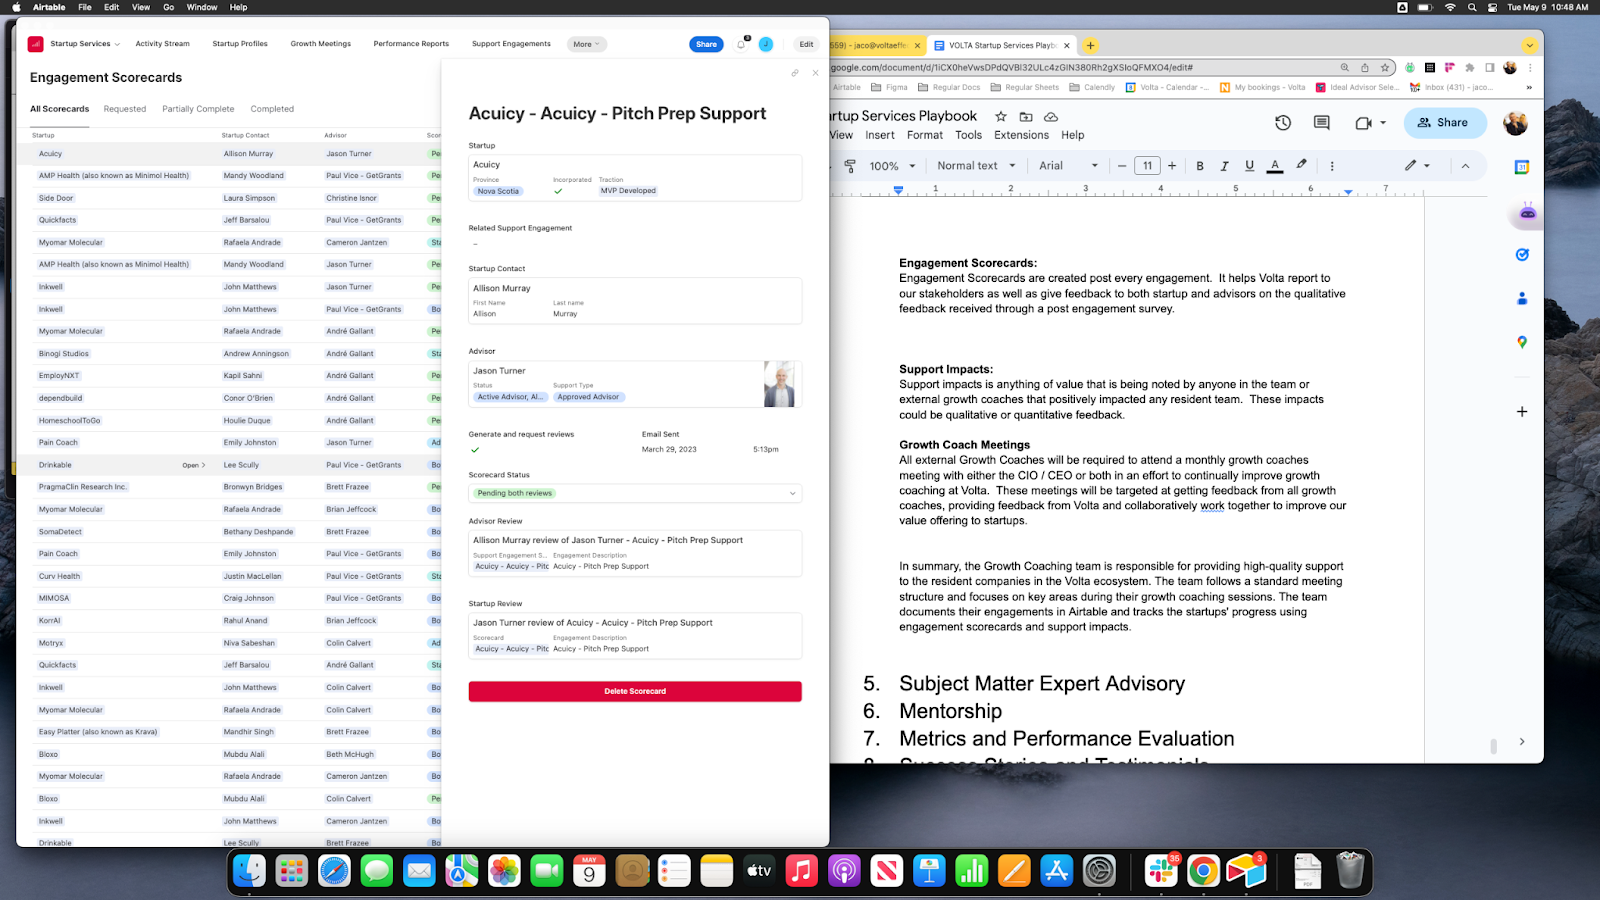Open Slack from the Dock
Screen dimensions: 1600x900
1161,871
